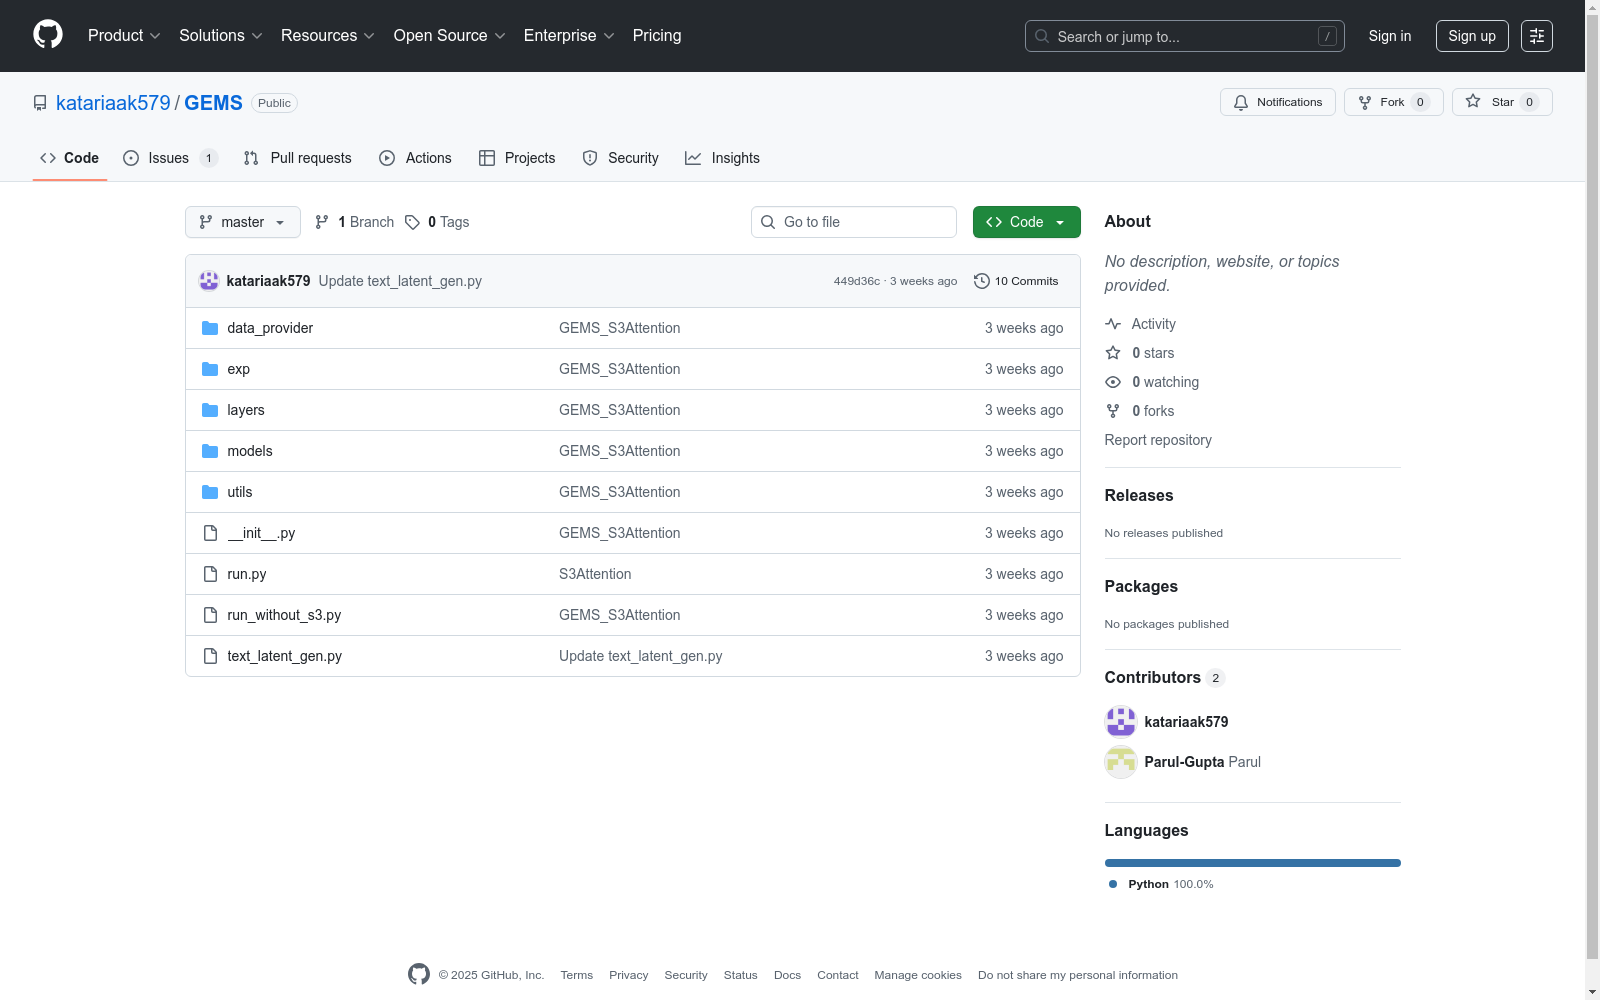Viewport: 1600px width, 1000px height.
Task: Click the fork icon beside 0 forks
Action: click(1113, 411)
